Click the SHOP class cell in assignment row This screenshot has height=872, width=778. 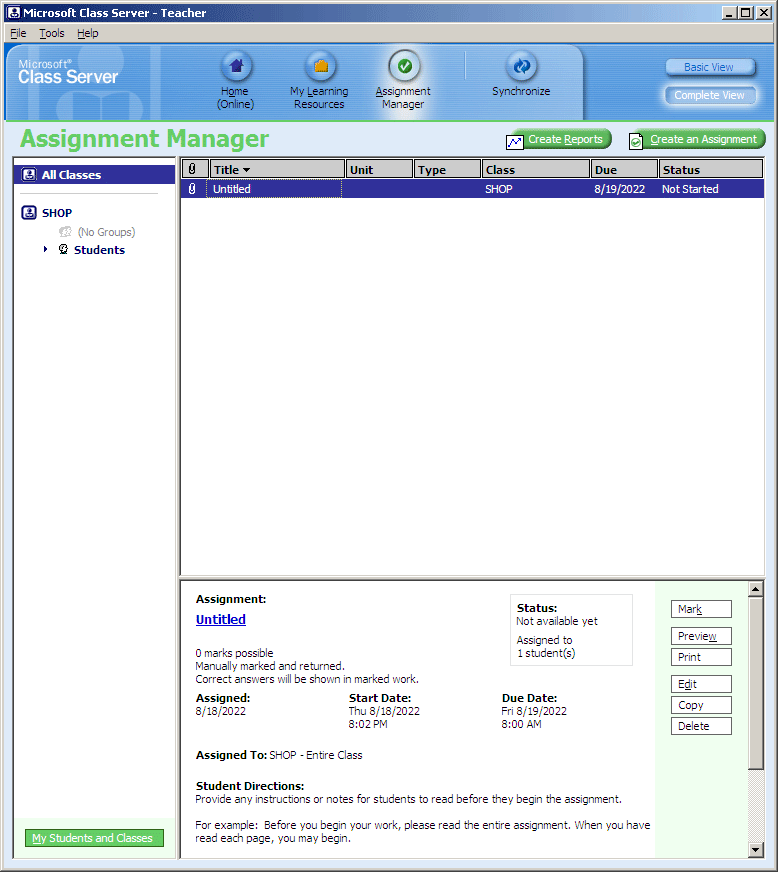coord(499,189)
